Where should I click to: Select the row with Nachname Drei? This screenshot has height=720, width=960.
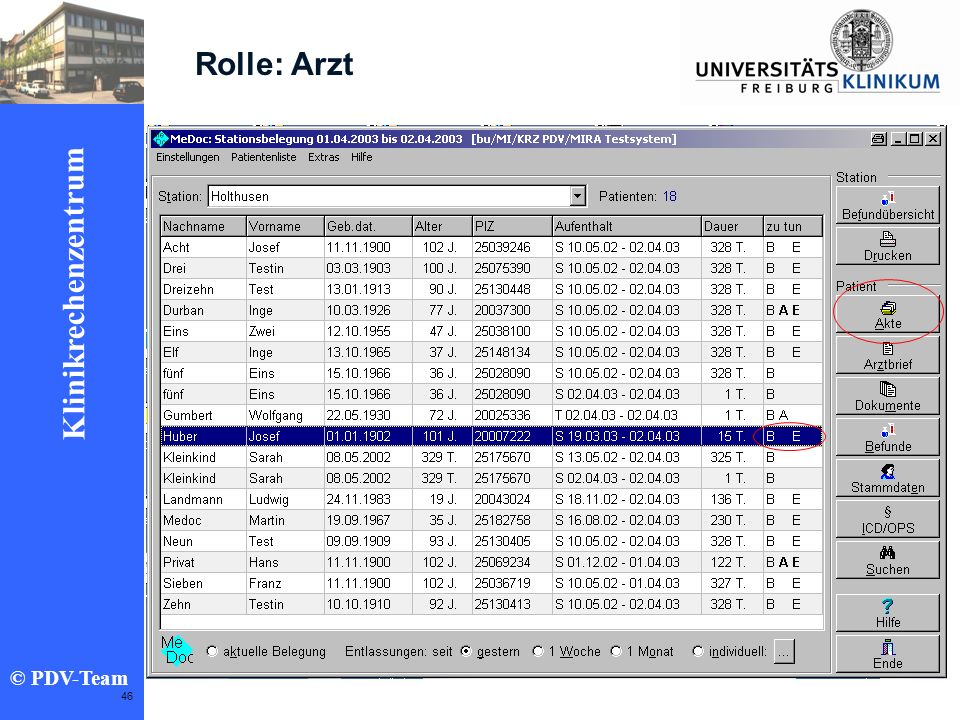[491, 268]
